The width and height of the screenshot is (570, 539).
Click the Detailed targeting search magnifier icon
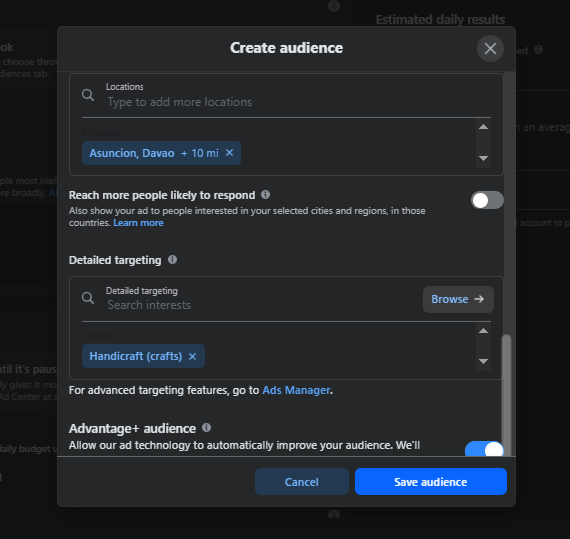coord(88,298)
